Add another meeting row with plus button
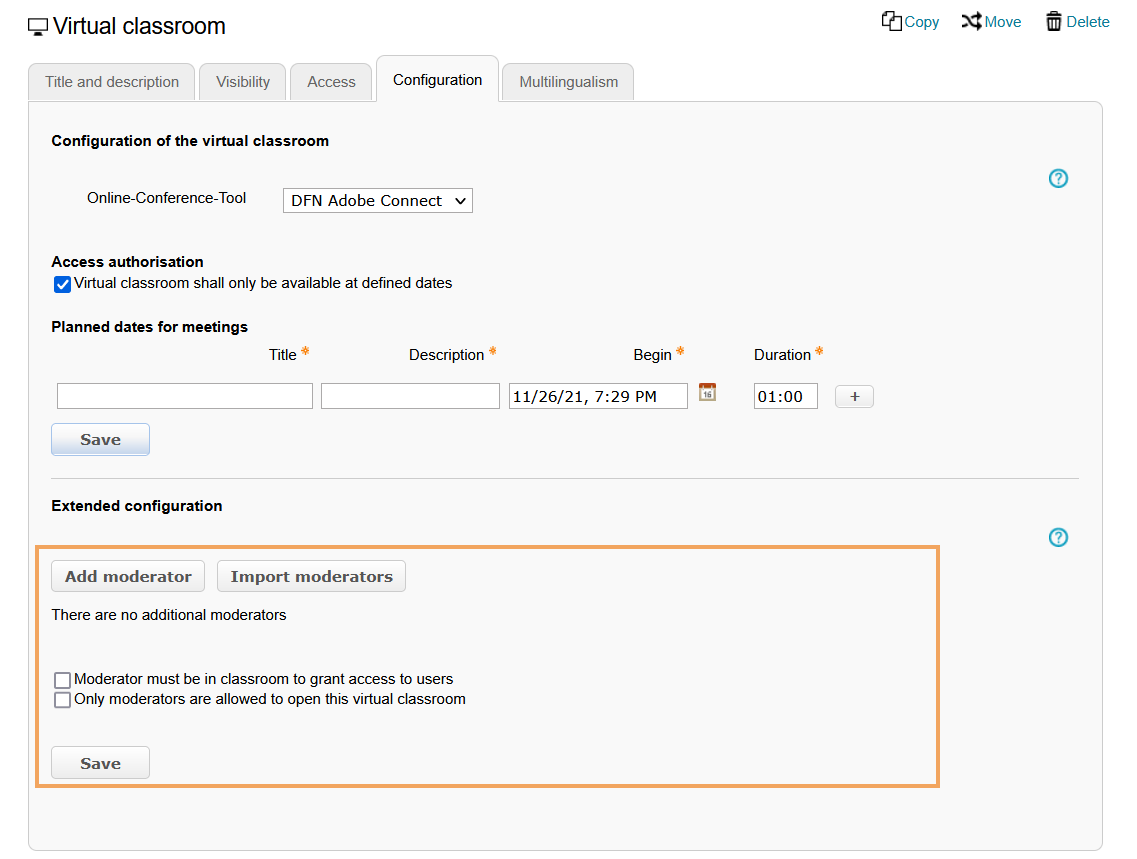The height and width of the screenshot is (859, 1137). (x=854, y=397)
